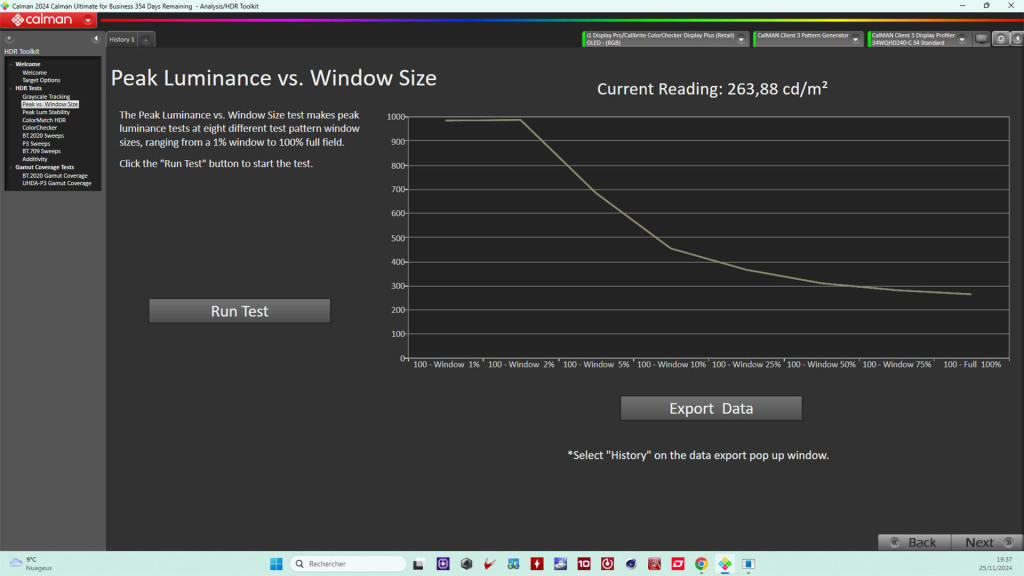Click the round button at sidebar top-left

click(9, 39)
